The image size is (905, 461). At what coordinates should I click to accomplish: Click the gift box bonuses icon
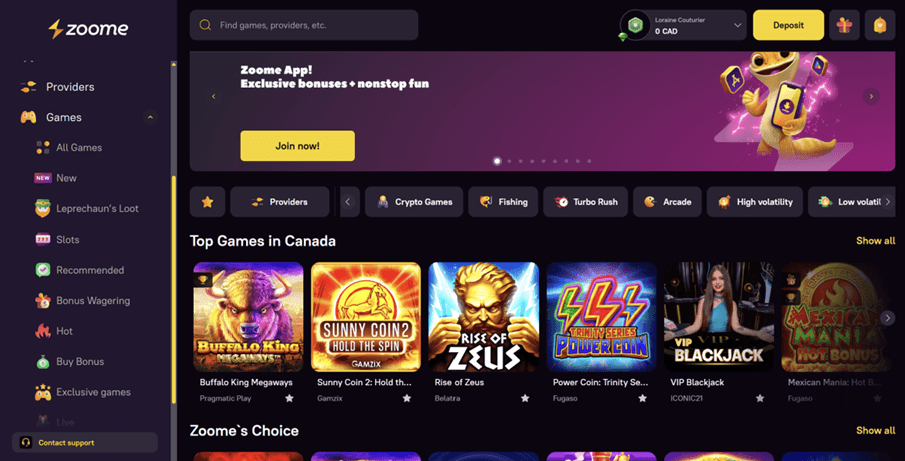coord(844,25)
